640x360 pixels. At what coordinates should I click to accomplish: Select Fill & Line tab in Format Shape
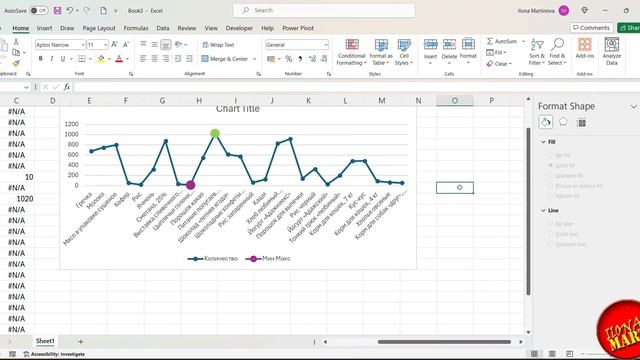click(546, 122)
